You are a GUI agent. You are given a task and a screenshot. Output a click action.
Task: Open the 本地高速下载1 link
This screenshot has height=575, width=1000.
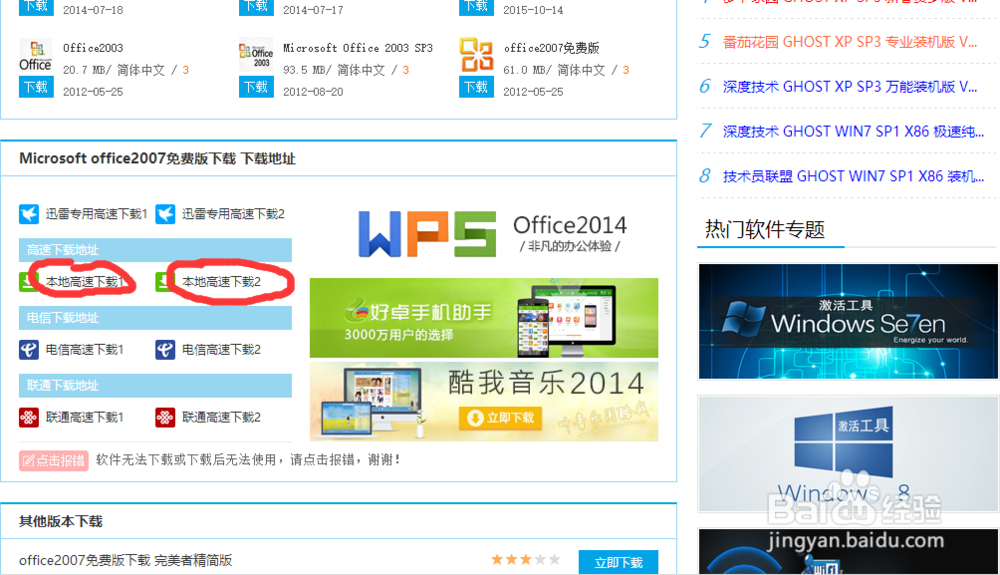click(85, 282)
